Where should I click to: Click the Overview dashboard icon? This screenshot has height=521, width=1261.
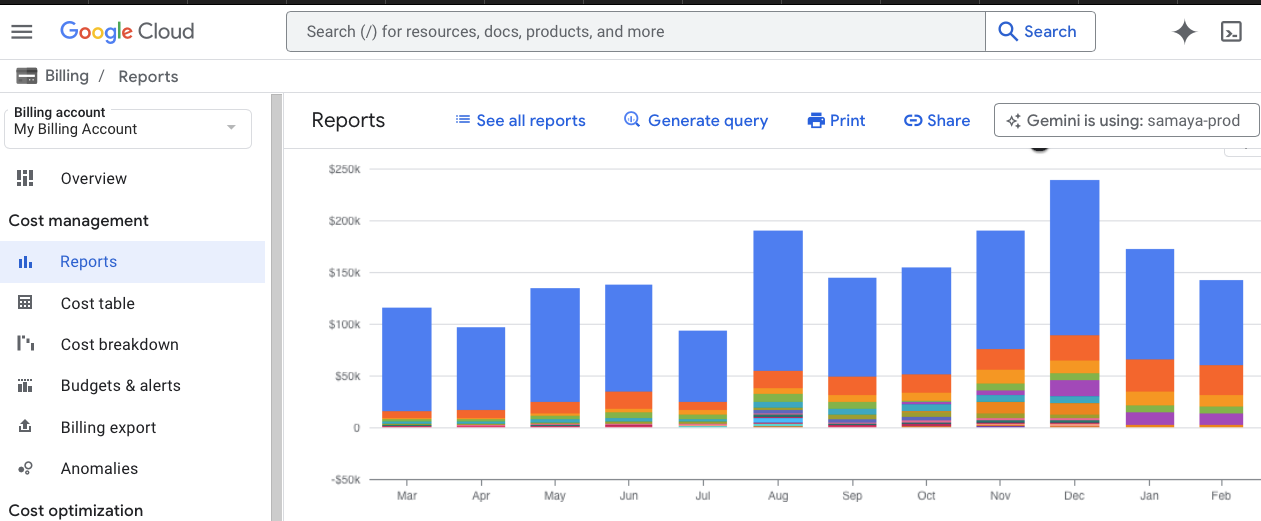[x=26, y=178]
